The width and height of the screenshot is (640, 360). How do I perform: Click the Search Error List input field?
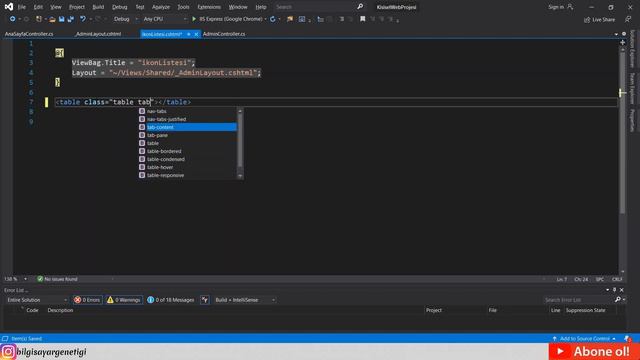pos(578,300)
